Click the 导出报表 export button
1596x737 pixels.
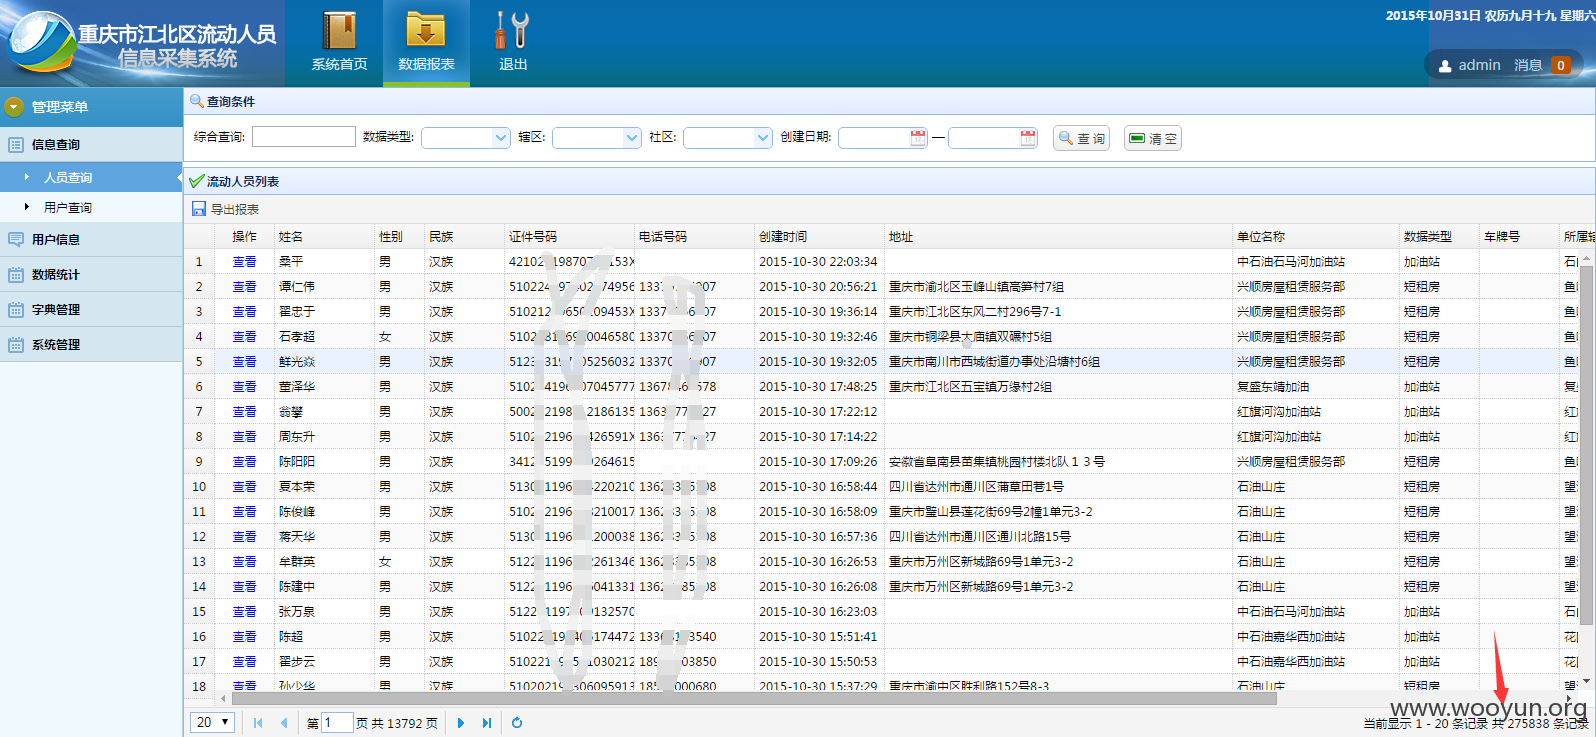pyautogui.click(x=226, y=209)
